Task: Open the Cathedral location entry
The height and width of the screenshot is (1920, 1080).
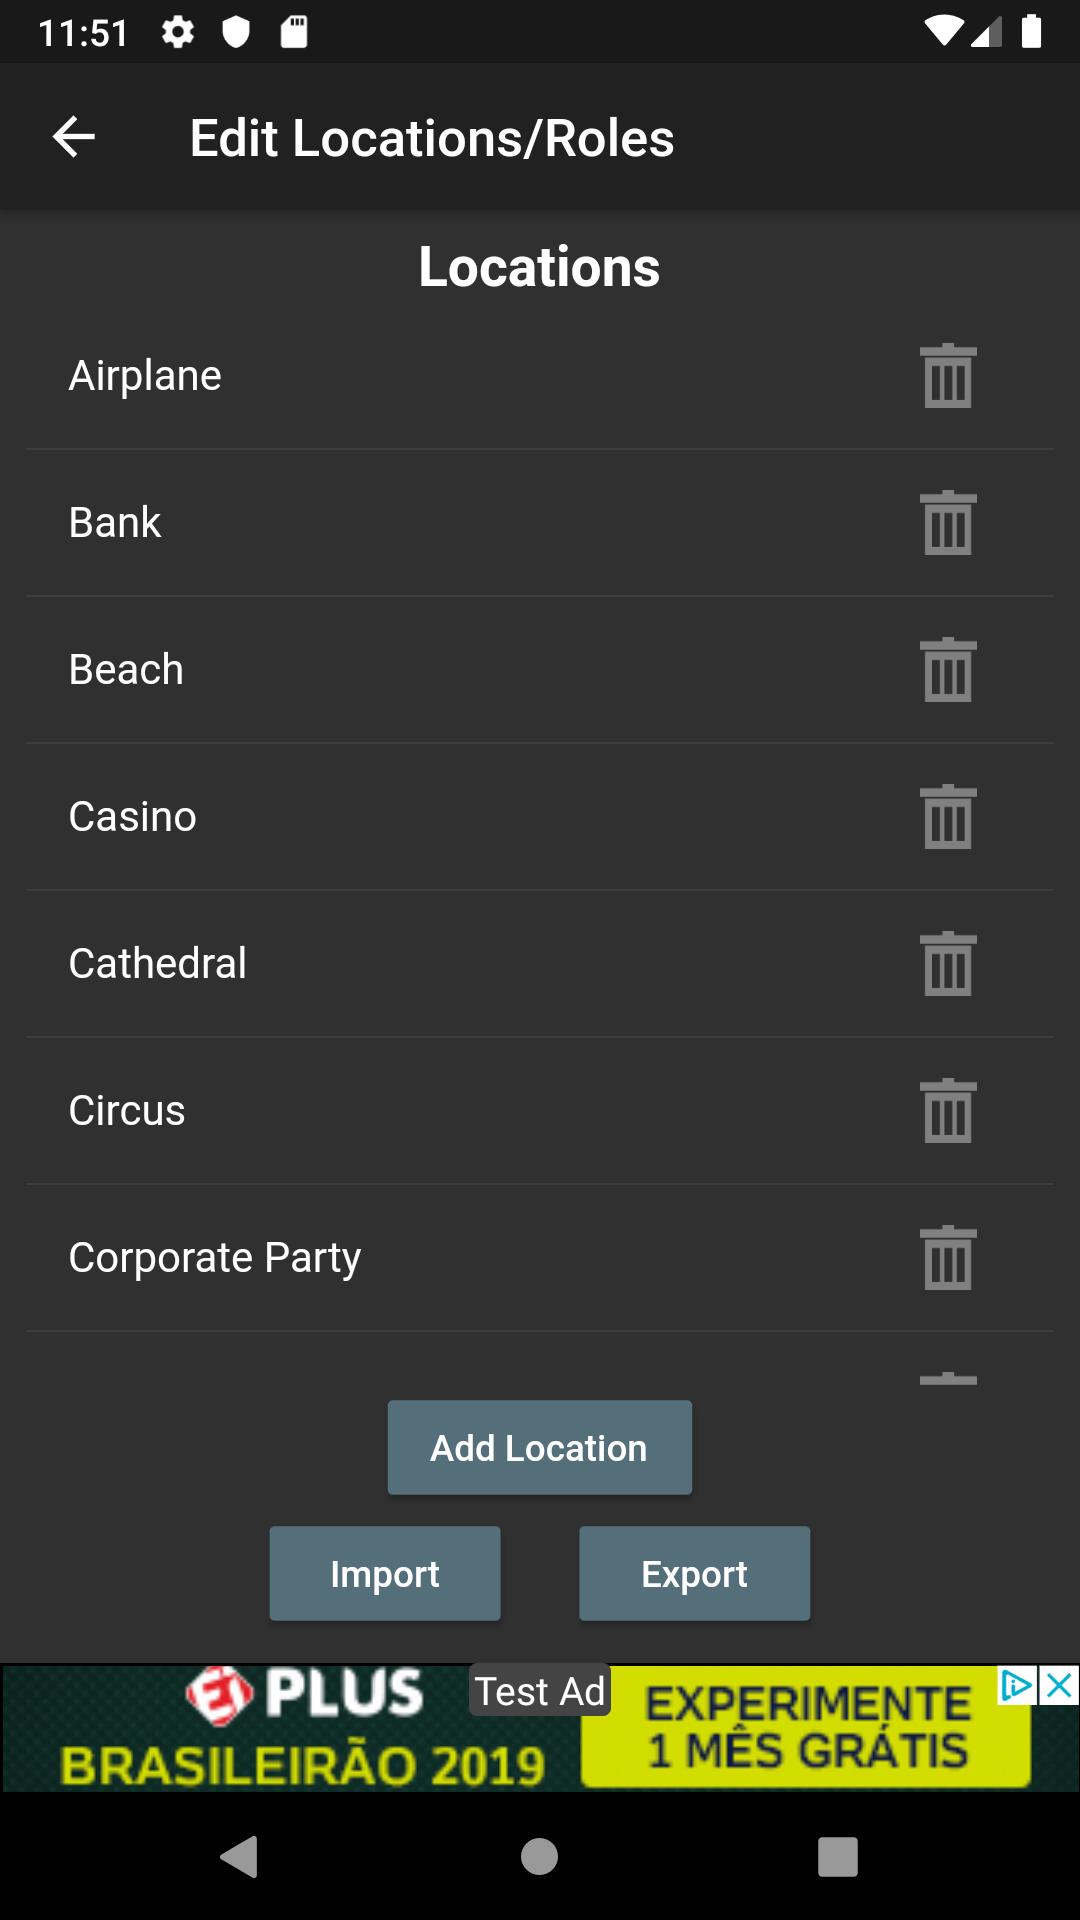Action: (158, 964)
